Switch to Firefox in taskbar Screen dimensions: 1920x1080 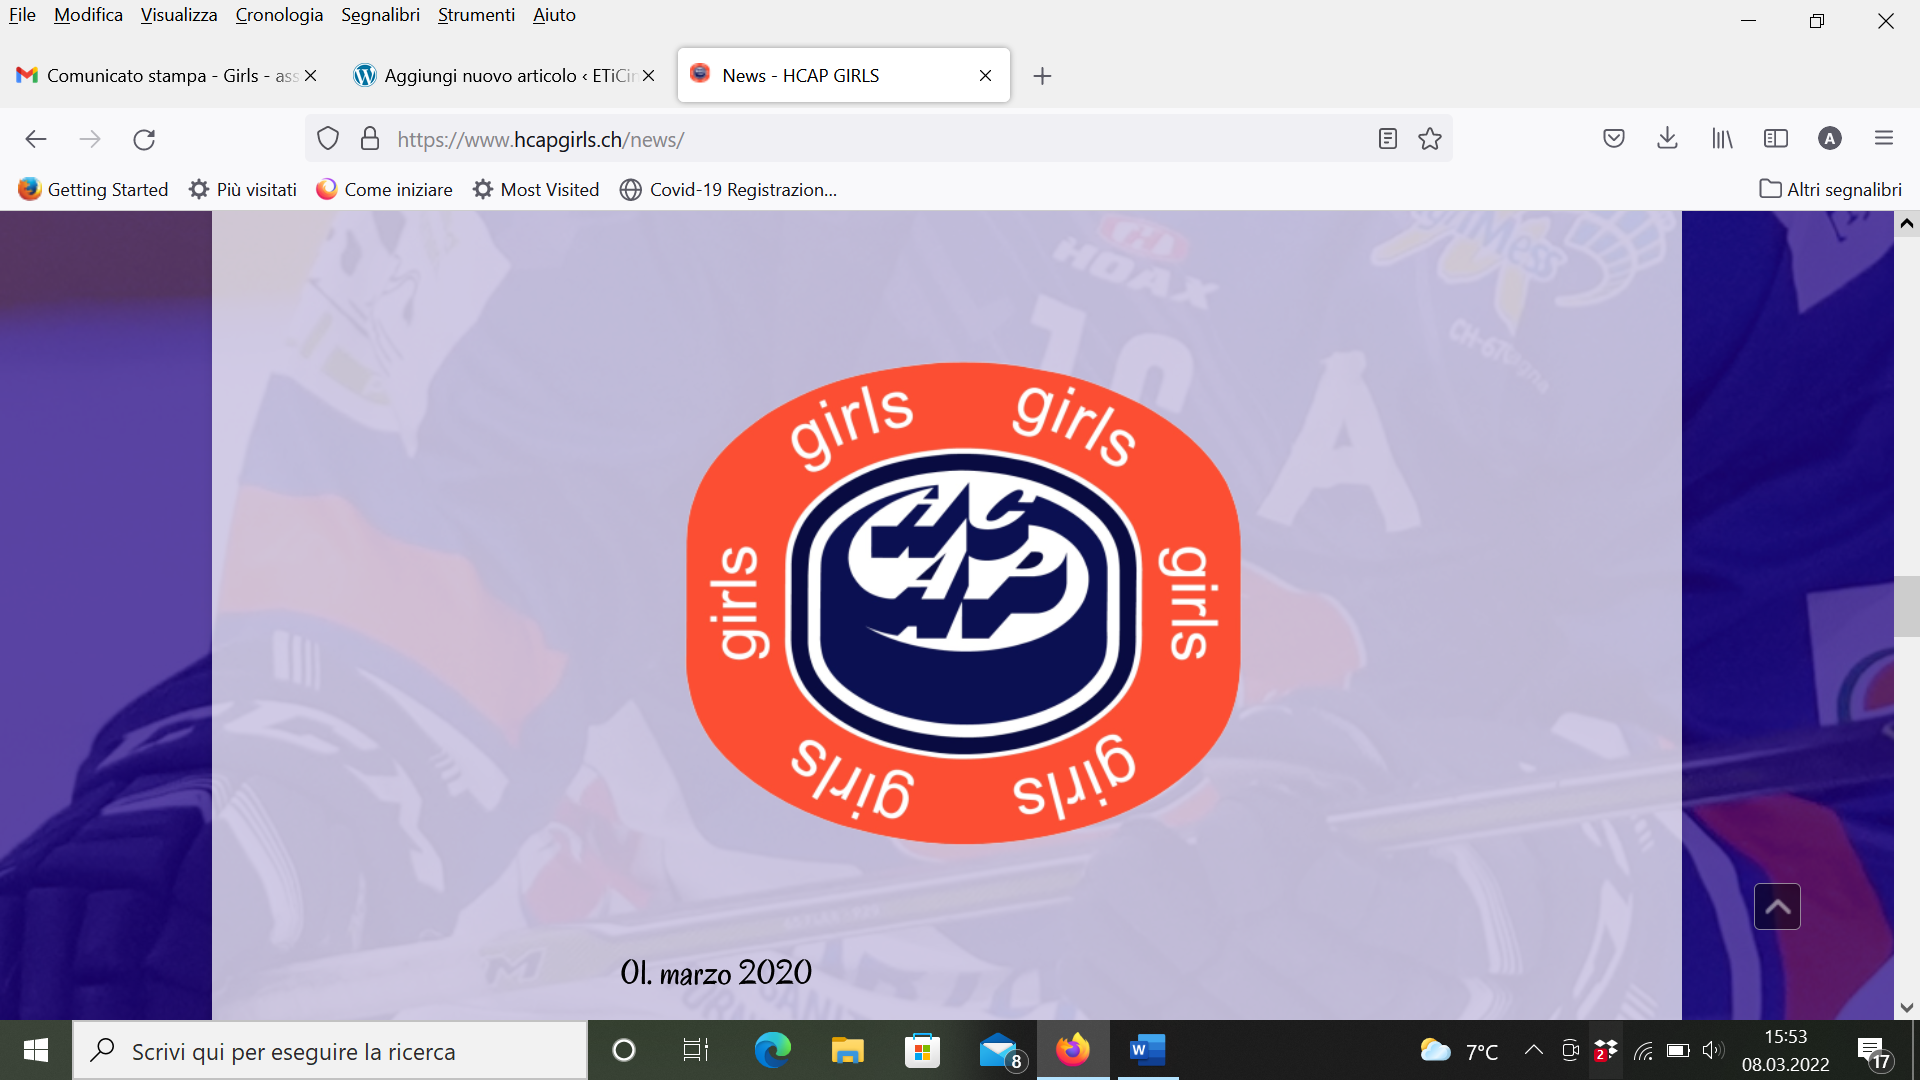(1073, 1050)
